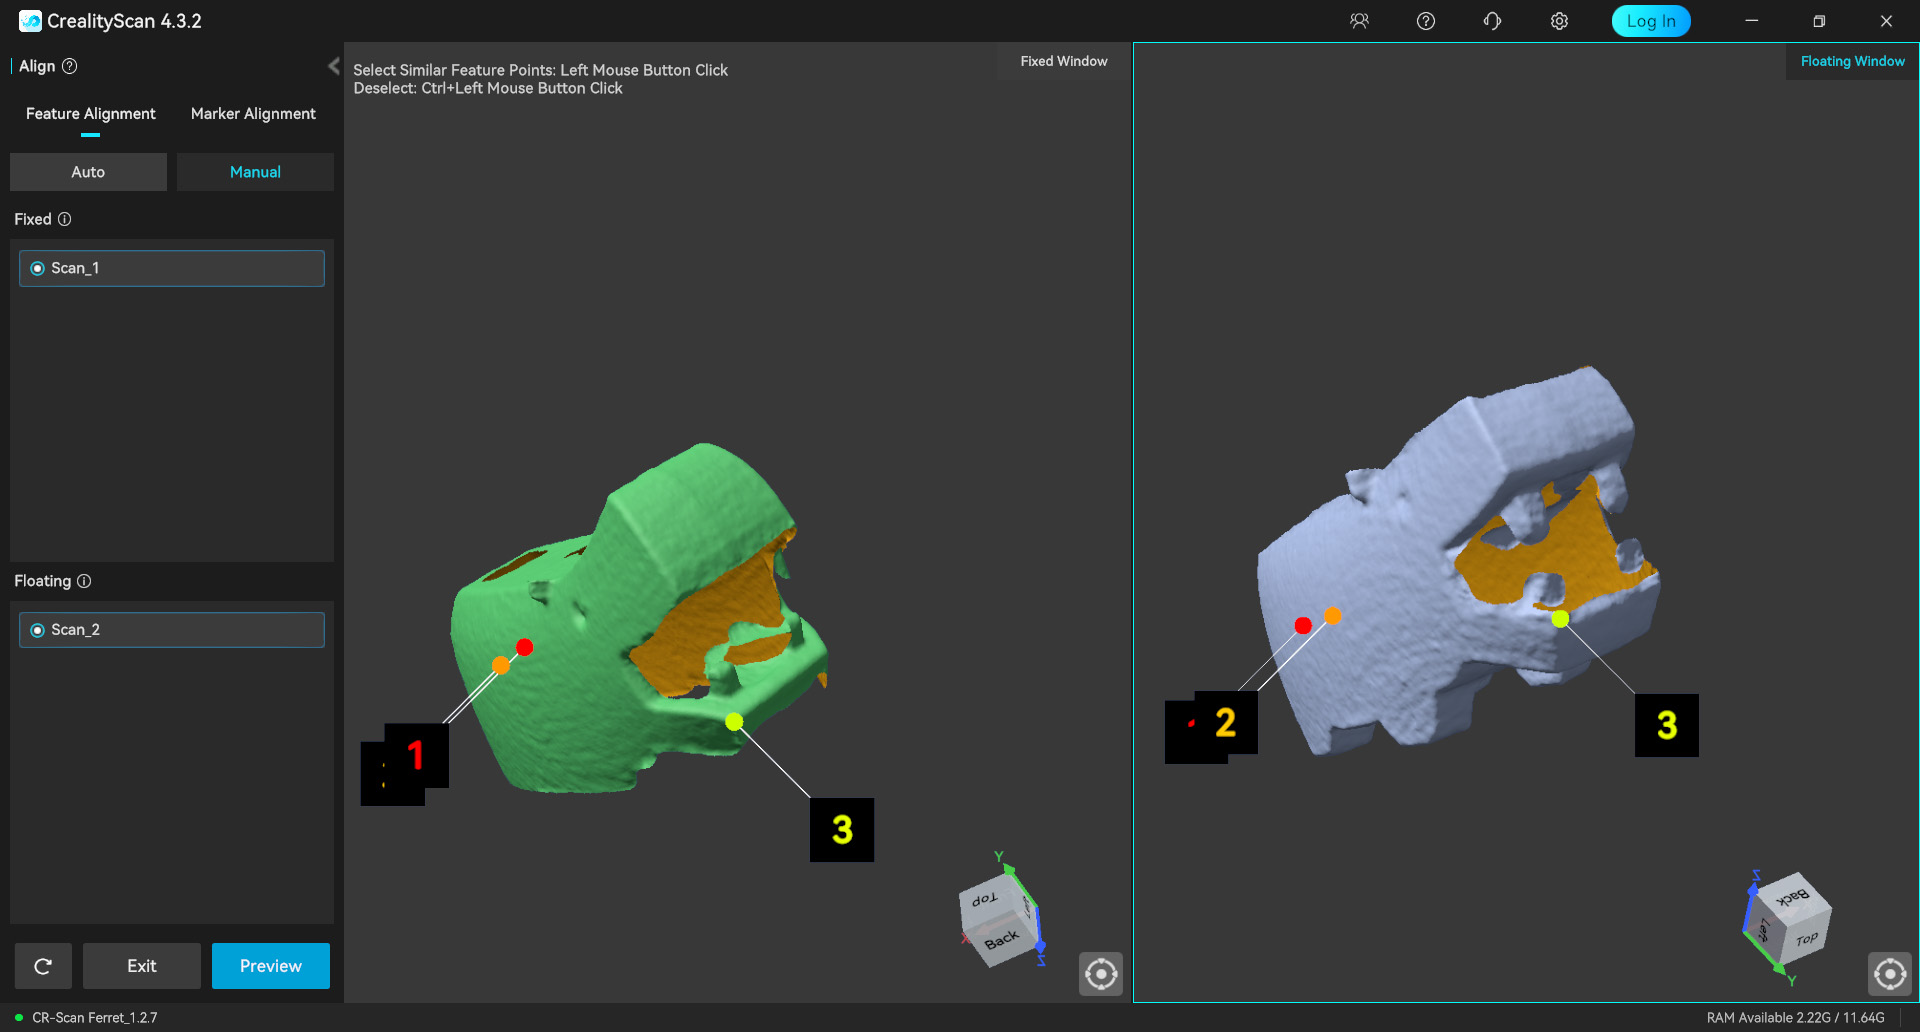Click the red feature point on green model
The width and height of the screenshot is (1920, 1032).
525,647
